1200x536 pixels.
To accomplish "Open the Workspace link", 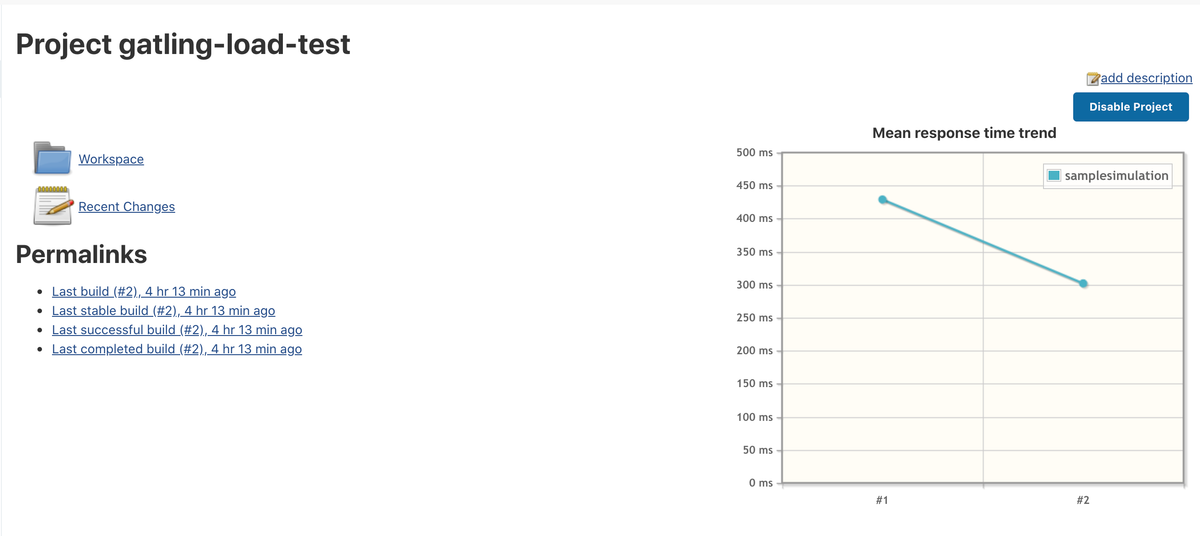I will coord(111,159).
